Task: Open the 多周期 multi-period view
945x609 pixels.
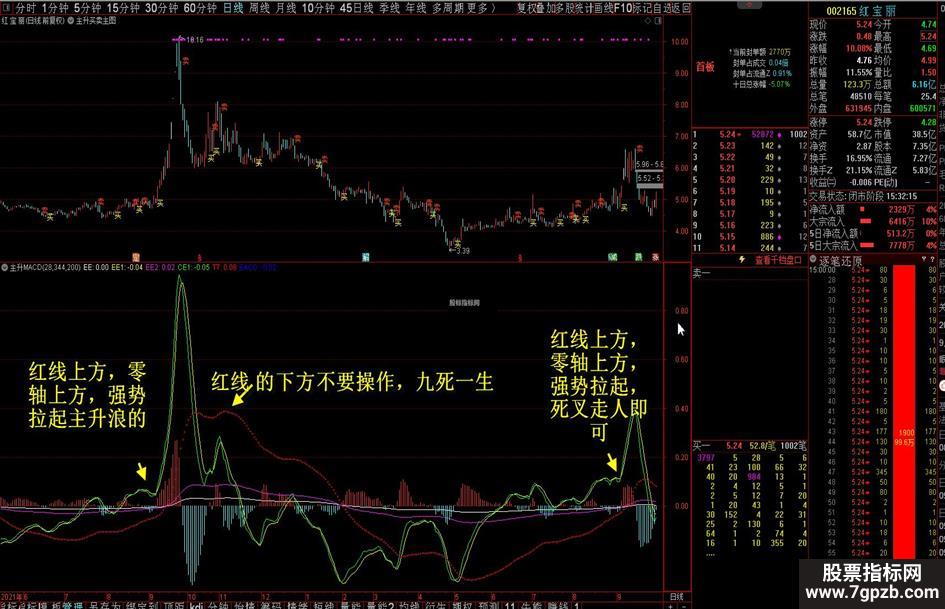Action: click(x=446, y=8)
